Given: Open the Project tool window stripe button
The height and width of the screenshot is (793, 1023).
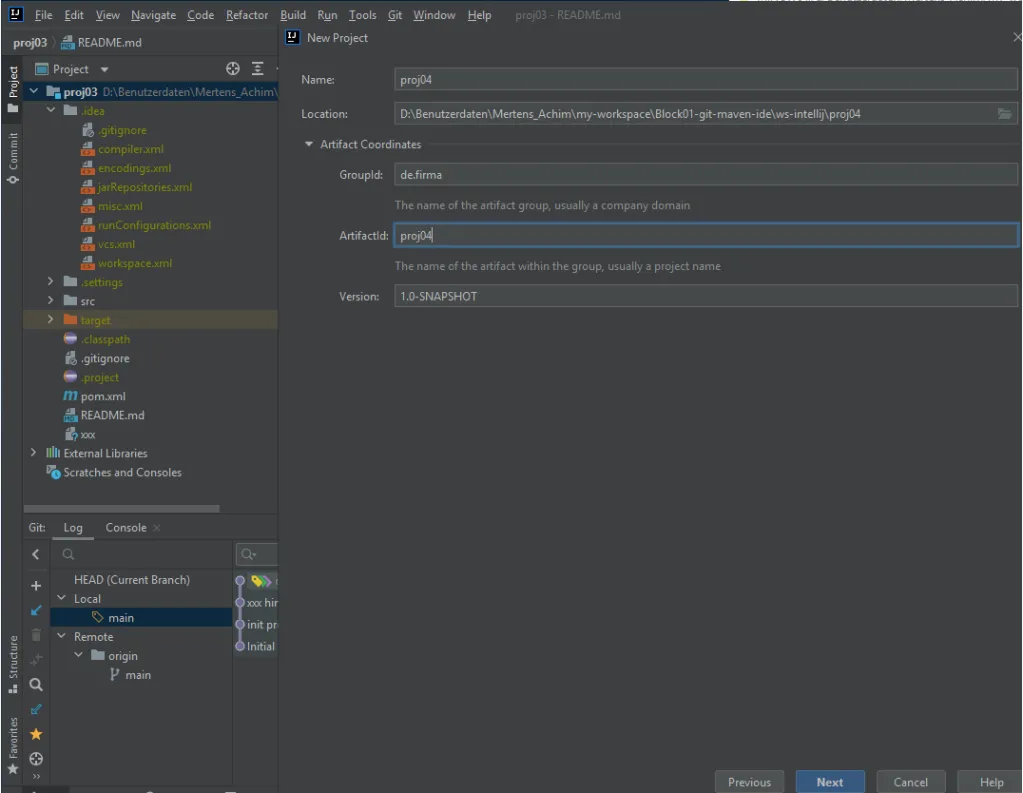Looking at the screenshot, I should point(12,90).
